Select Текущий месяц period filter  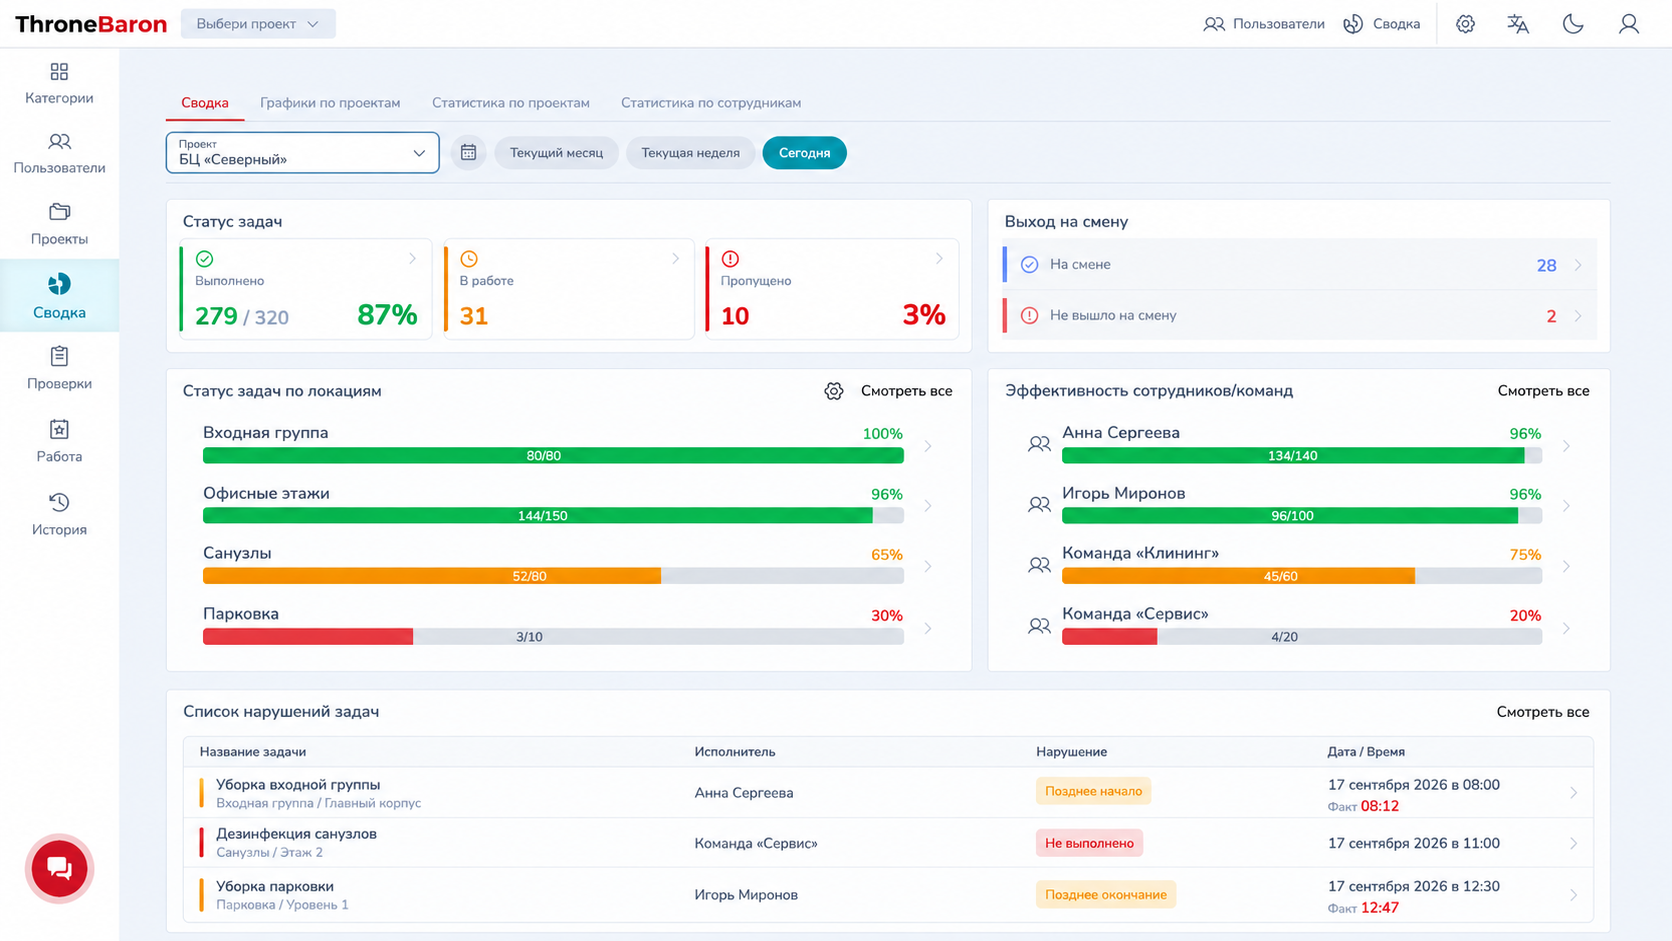pos(556,153)
